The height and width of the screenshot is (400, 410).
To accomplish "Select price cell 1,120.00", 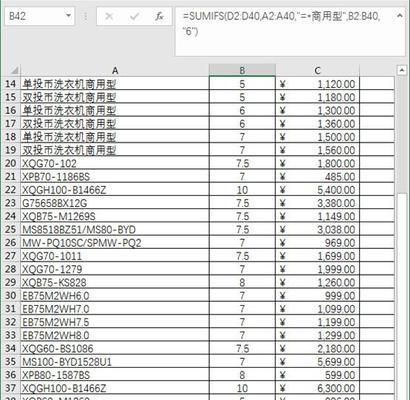I will pos(318,84).
